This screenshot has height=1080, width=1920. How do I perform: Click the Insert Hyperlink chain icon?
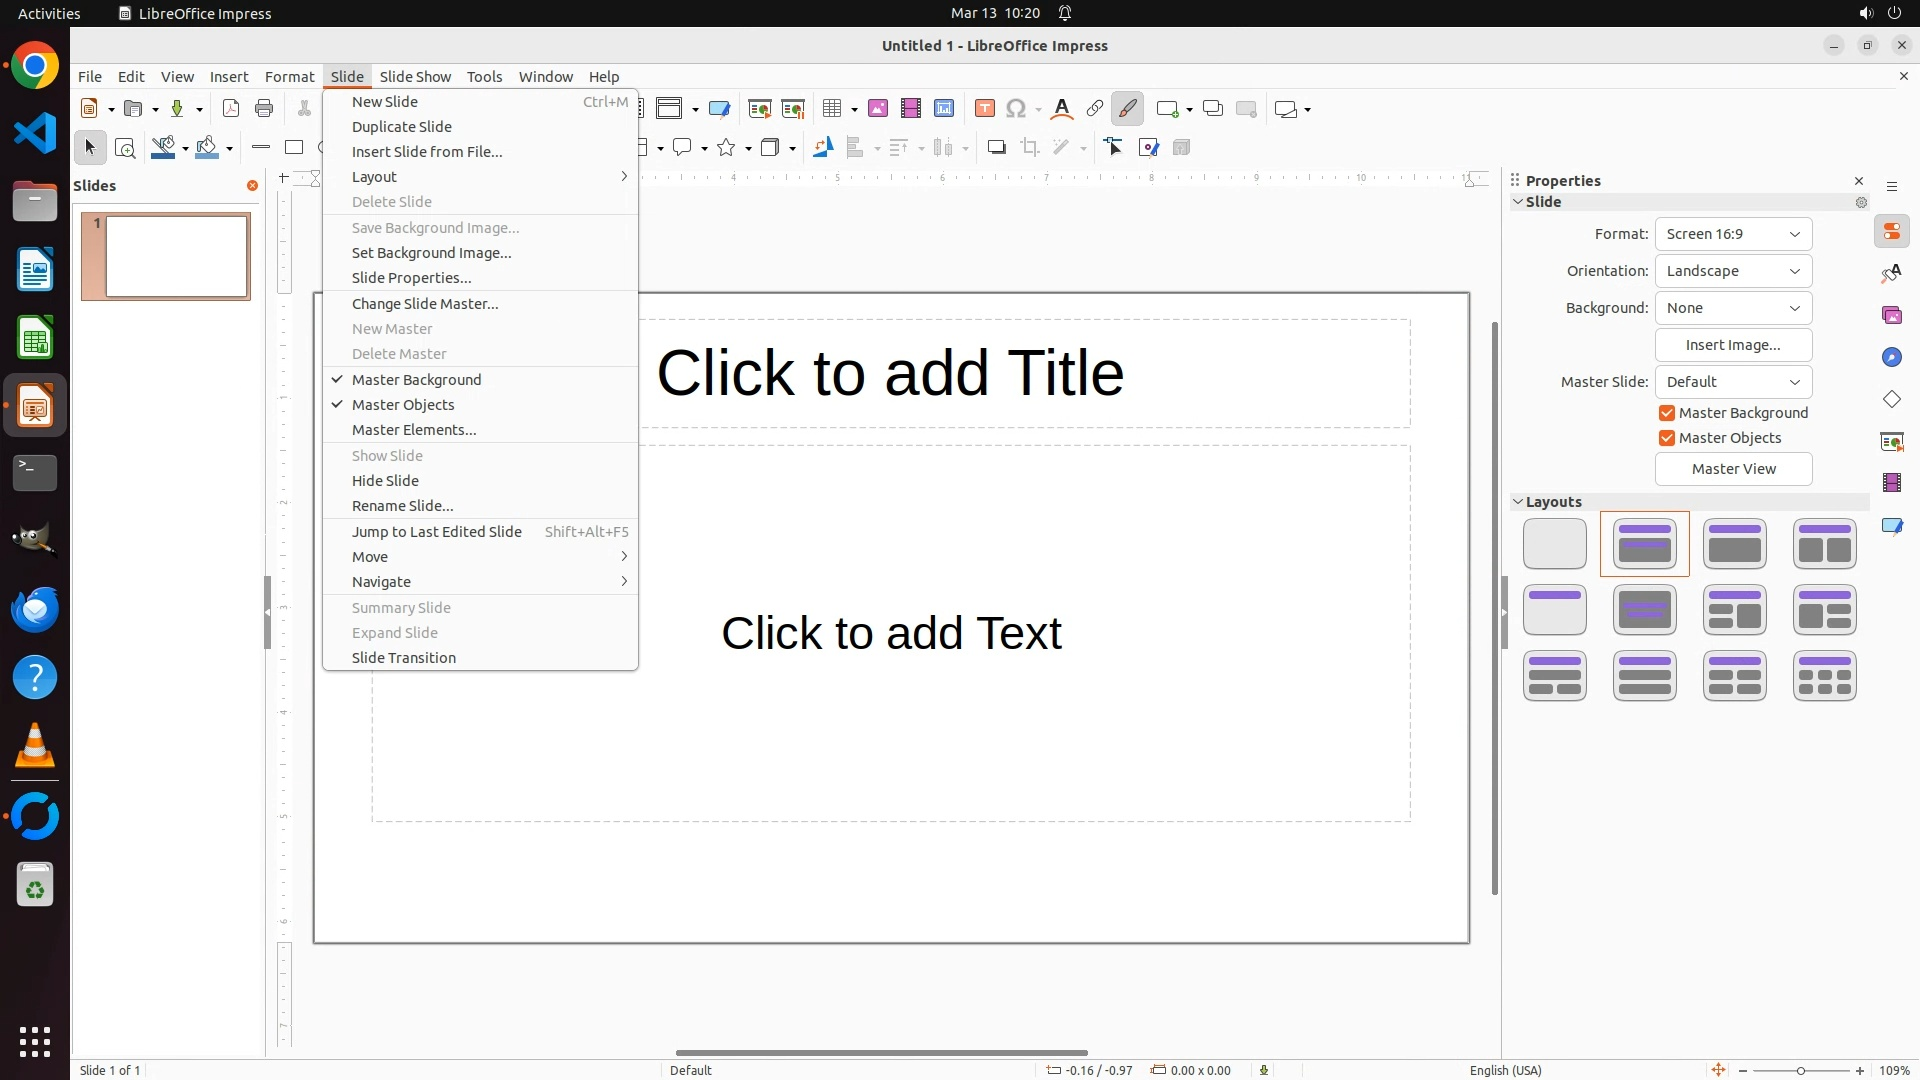click(1095, 109)
